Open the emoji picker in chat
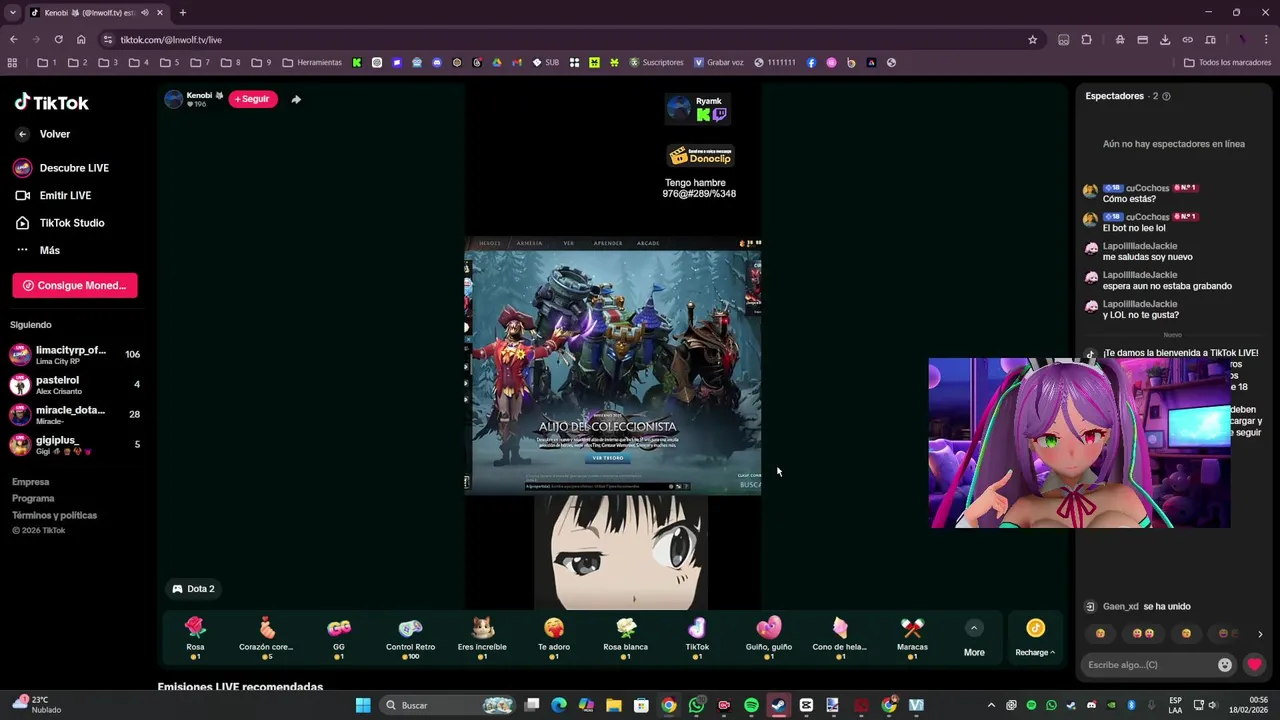This screenshot has height=720, width=1280. tap(1225, 665)
